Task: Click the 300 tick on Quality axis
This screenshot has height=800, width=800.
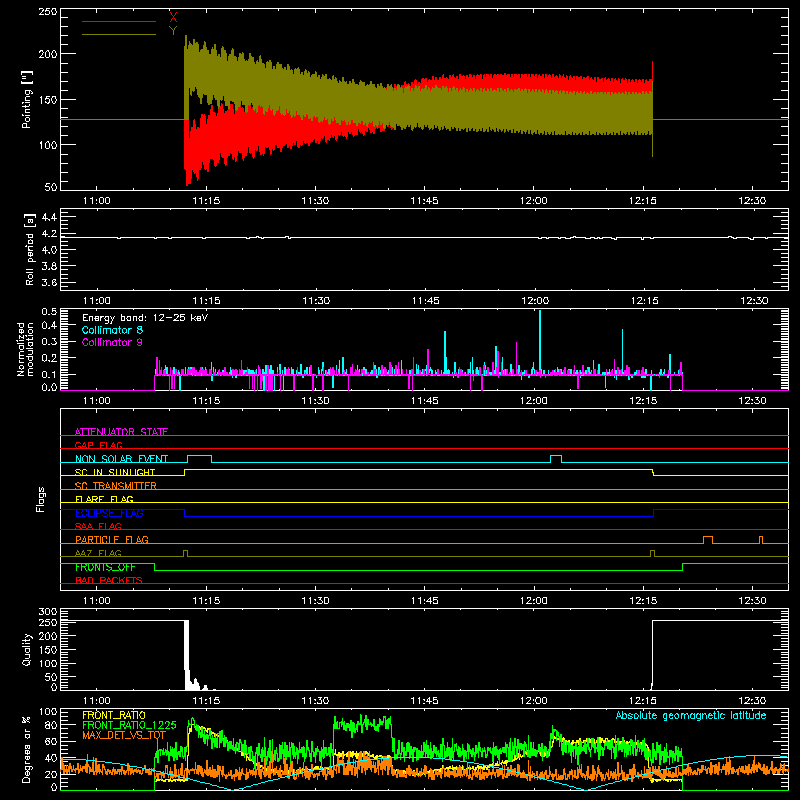Action: [48, 612]
